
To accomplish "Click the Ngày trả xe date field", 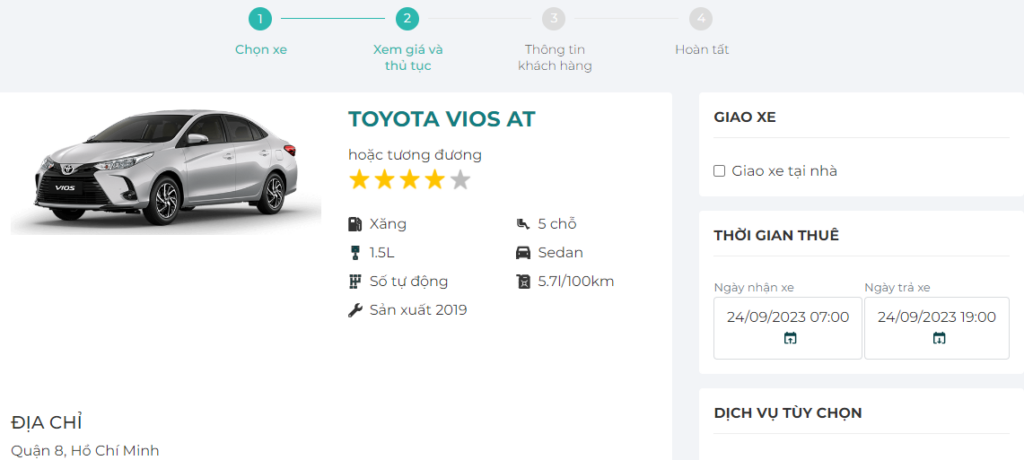I will click(936, 317).
